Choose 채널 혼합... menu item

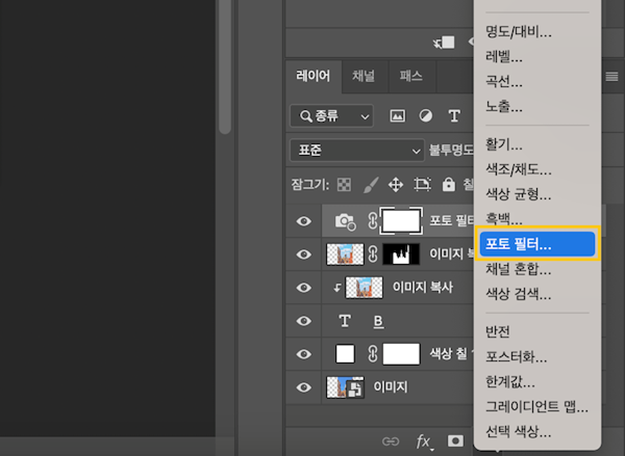[x=518, y=269]
